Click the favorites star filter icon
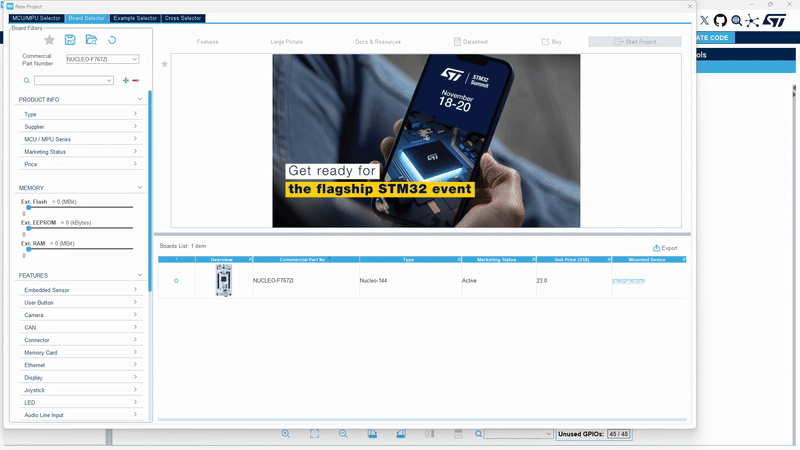The height and width of the screenshot is (450, 800). [49, 40]
